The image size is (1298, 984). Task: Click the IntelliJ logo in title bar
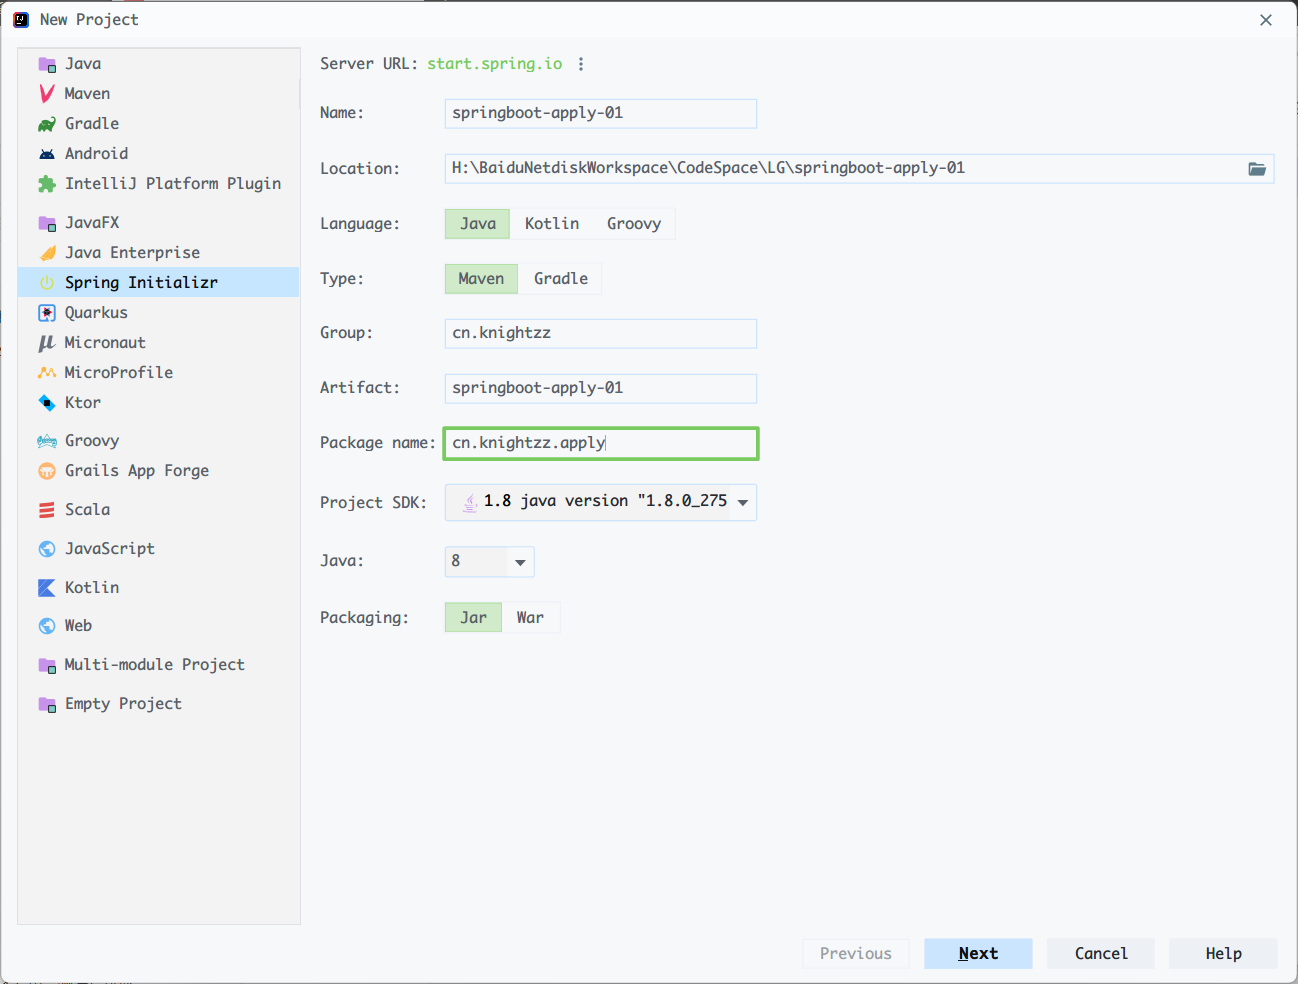tap(21, 20)
